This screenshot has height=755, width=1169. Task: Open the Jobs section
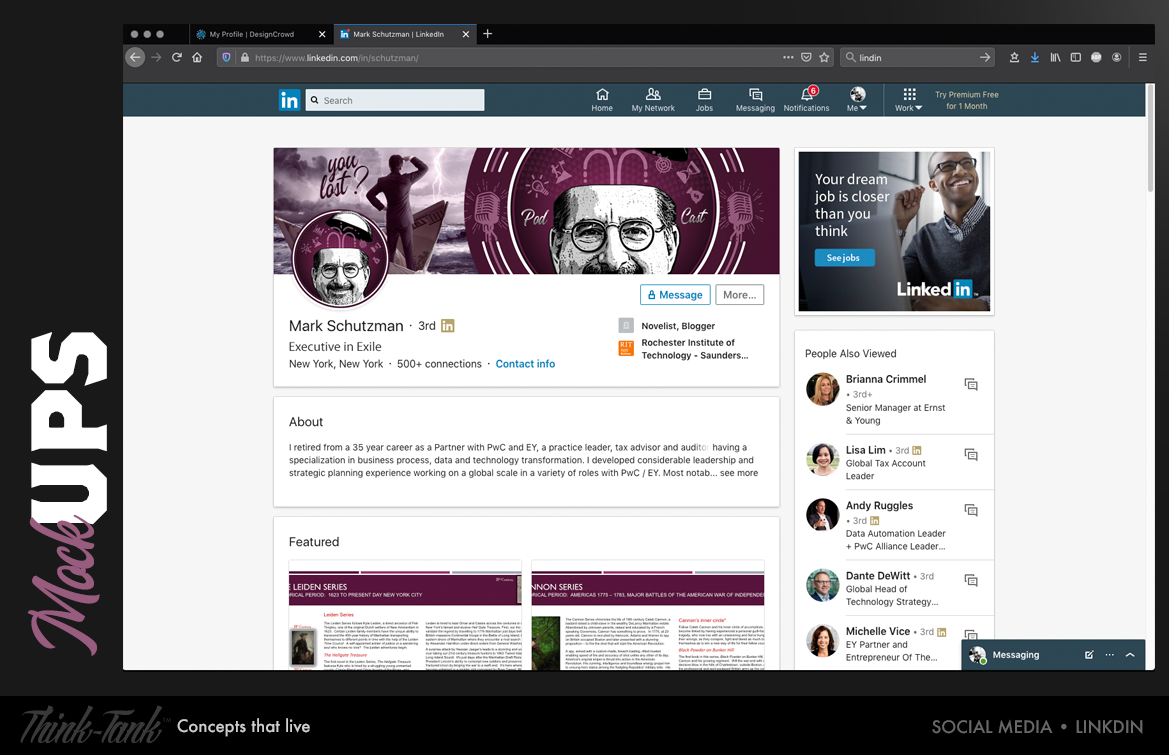705,100
